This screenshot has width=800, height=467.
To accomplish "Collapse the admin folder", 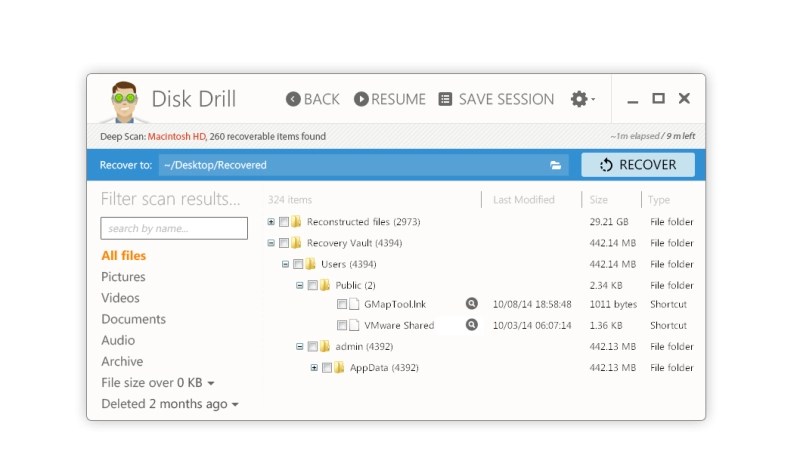I will pyautogui.click(x=299, y=347).
